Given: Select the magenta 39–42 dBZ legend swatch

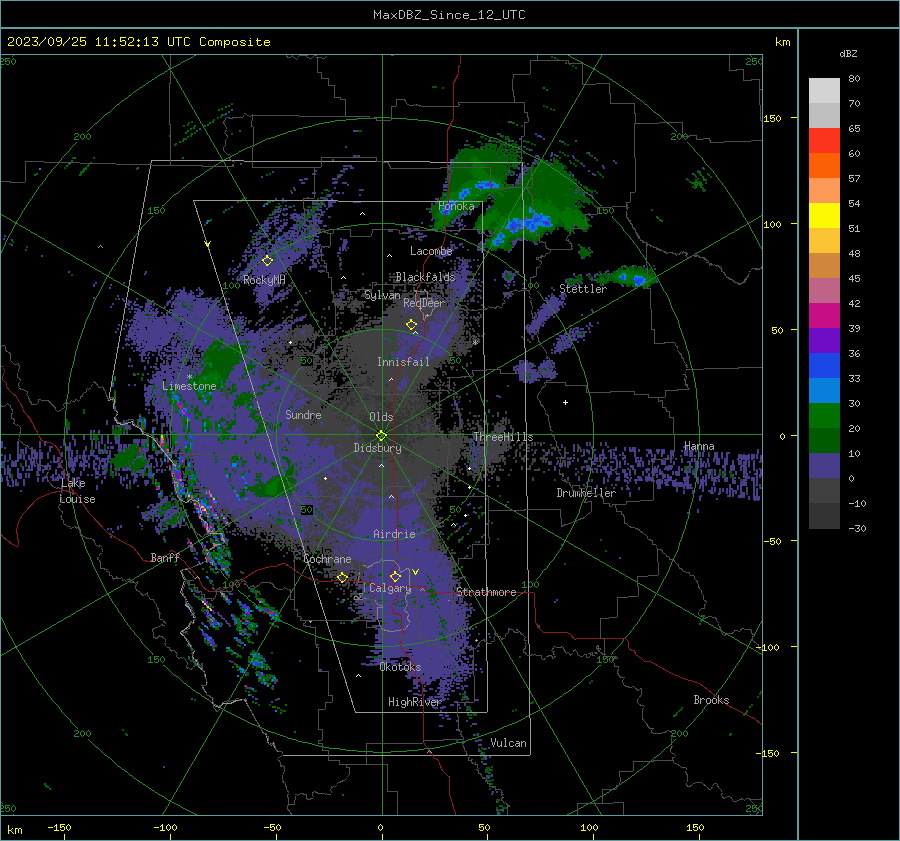Looking at the screenshot, I should tap(824, 315).
